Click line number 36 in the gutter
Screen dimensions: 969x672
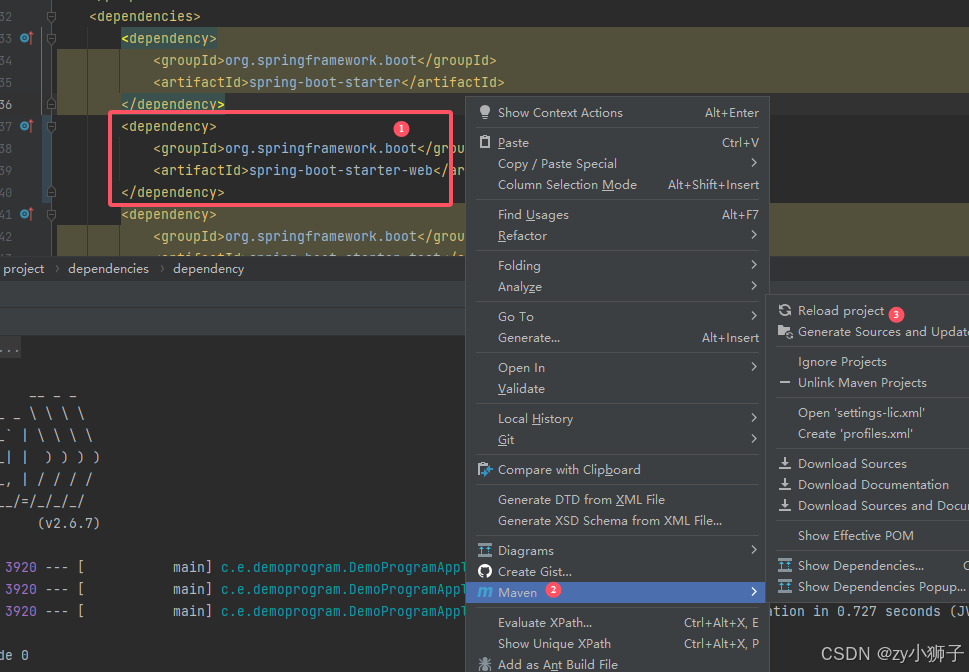[6, 104]
